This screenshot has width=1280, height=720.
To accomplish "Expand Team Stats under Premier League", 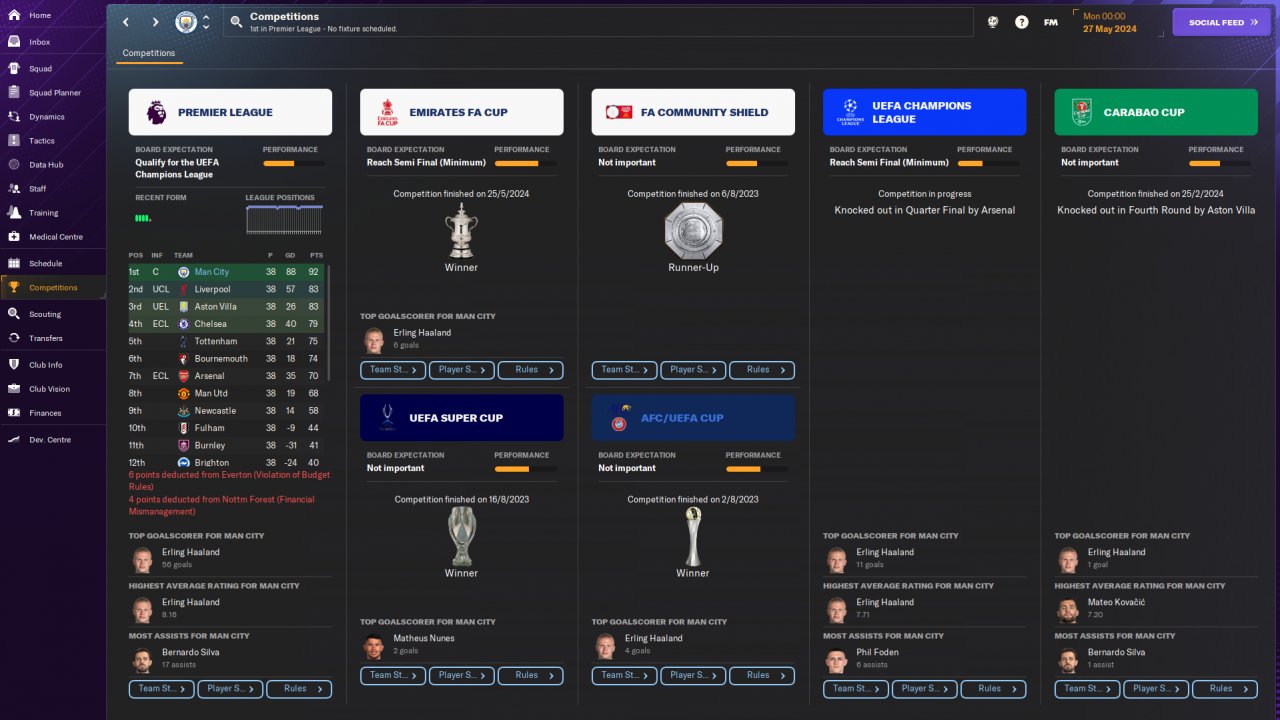I will point(162,689).
